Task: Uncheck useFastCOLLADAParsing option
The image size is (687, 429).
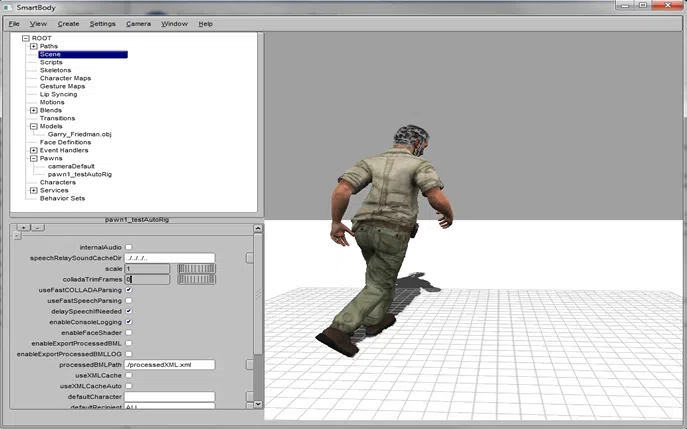Action: pyautogui.click(x=128, y=290)
